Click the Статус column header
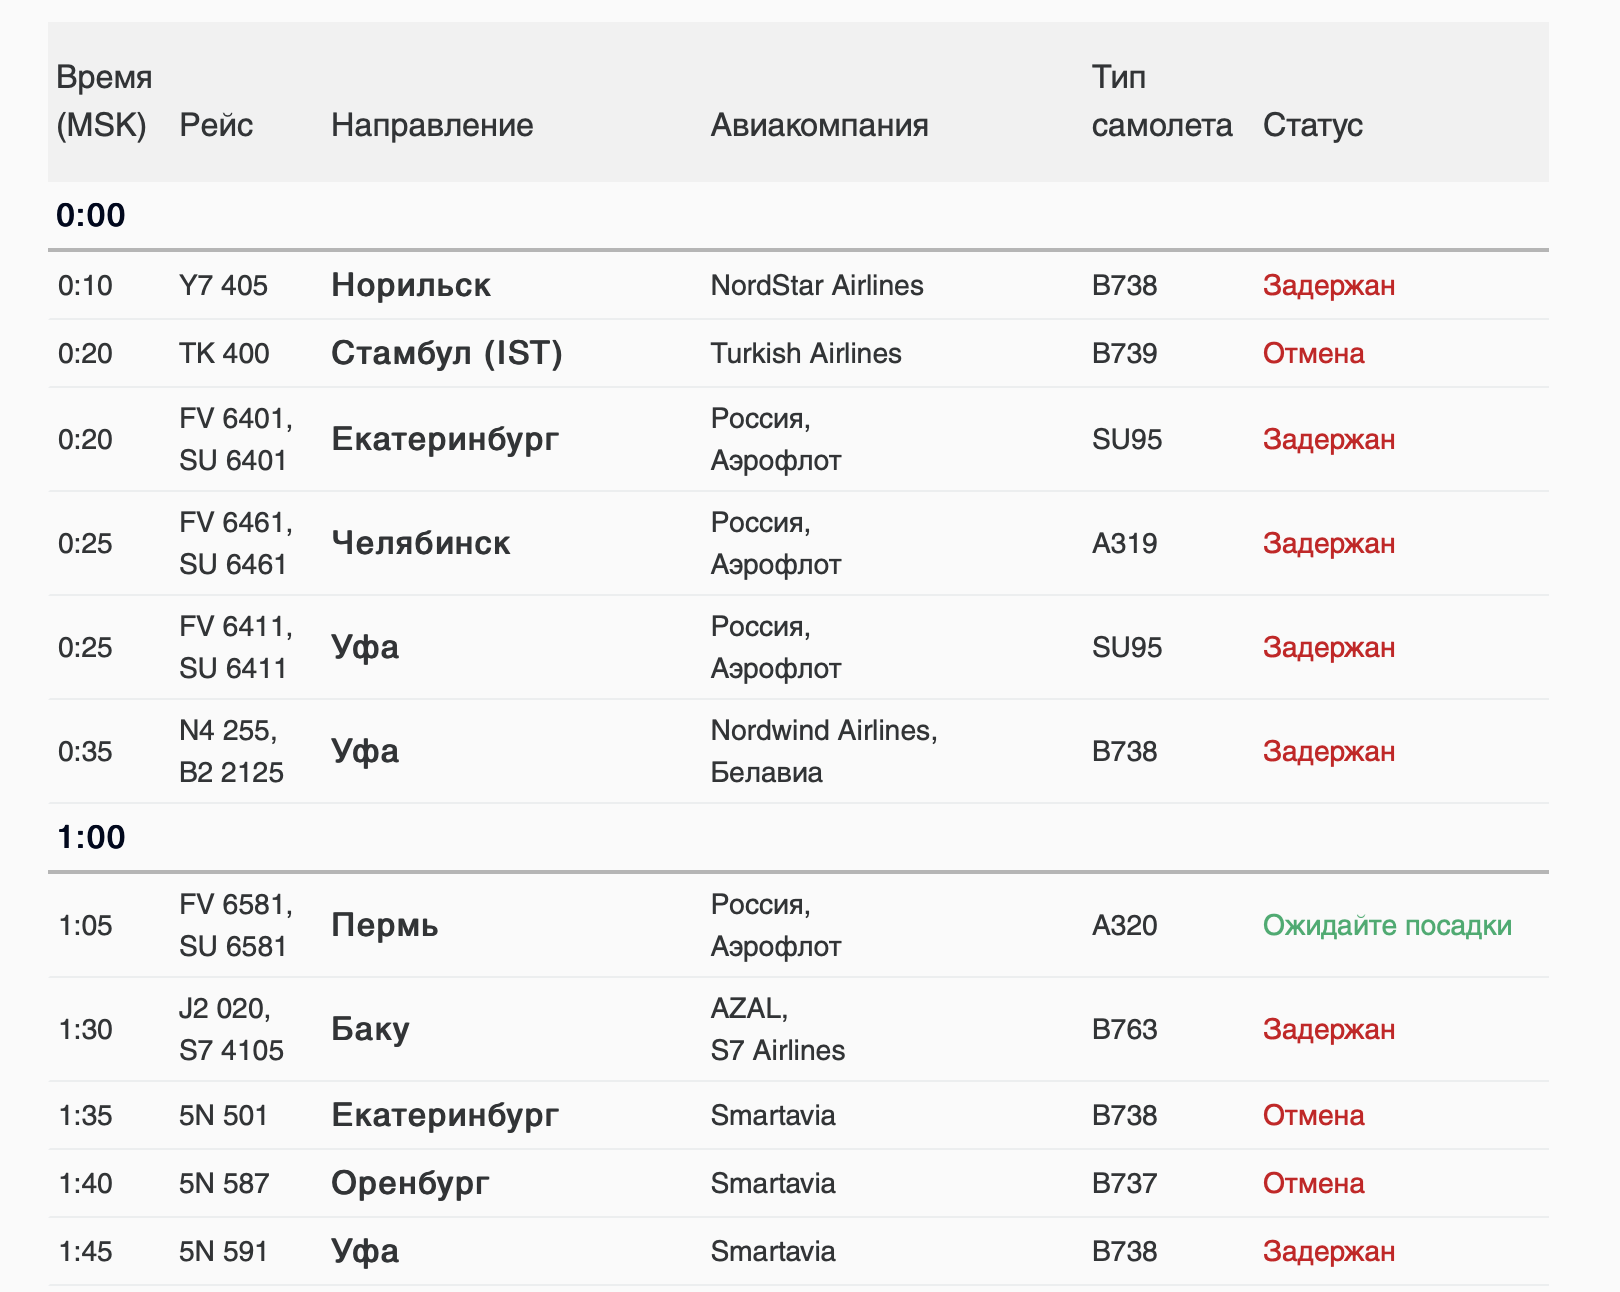Viewport: 1620px width, 1292px height. [1312, 126]
